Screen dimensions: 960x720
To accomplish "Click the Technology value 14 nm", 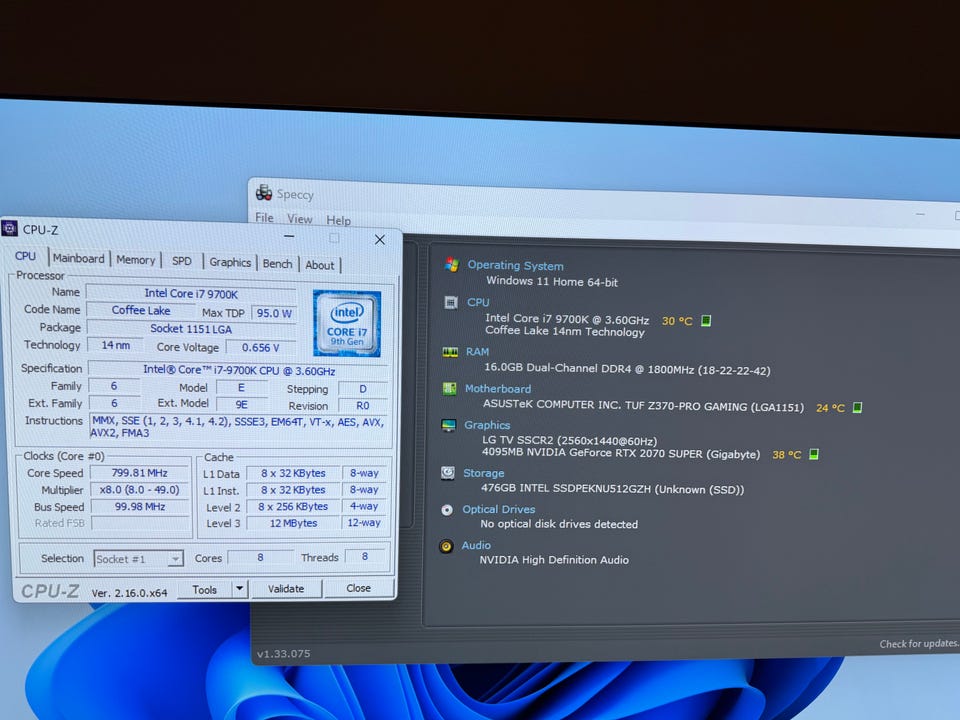I will 115,345.
